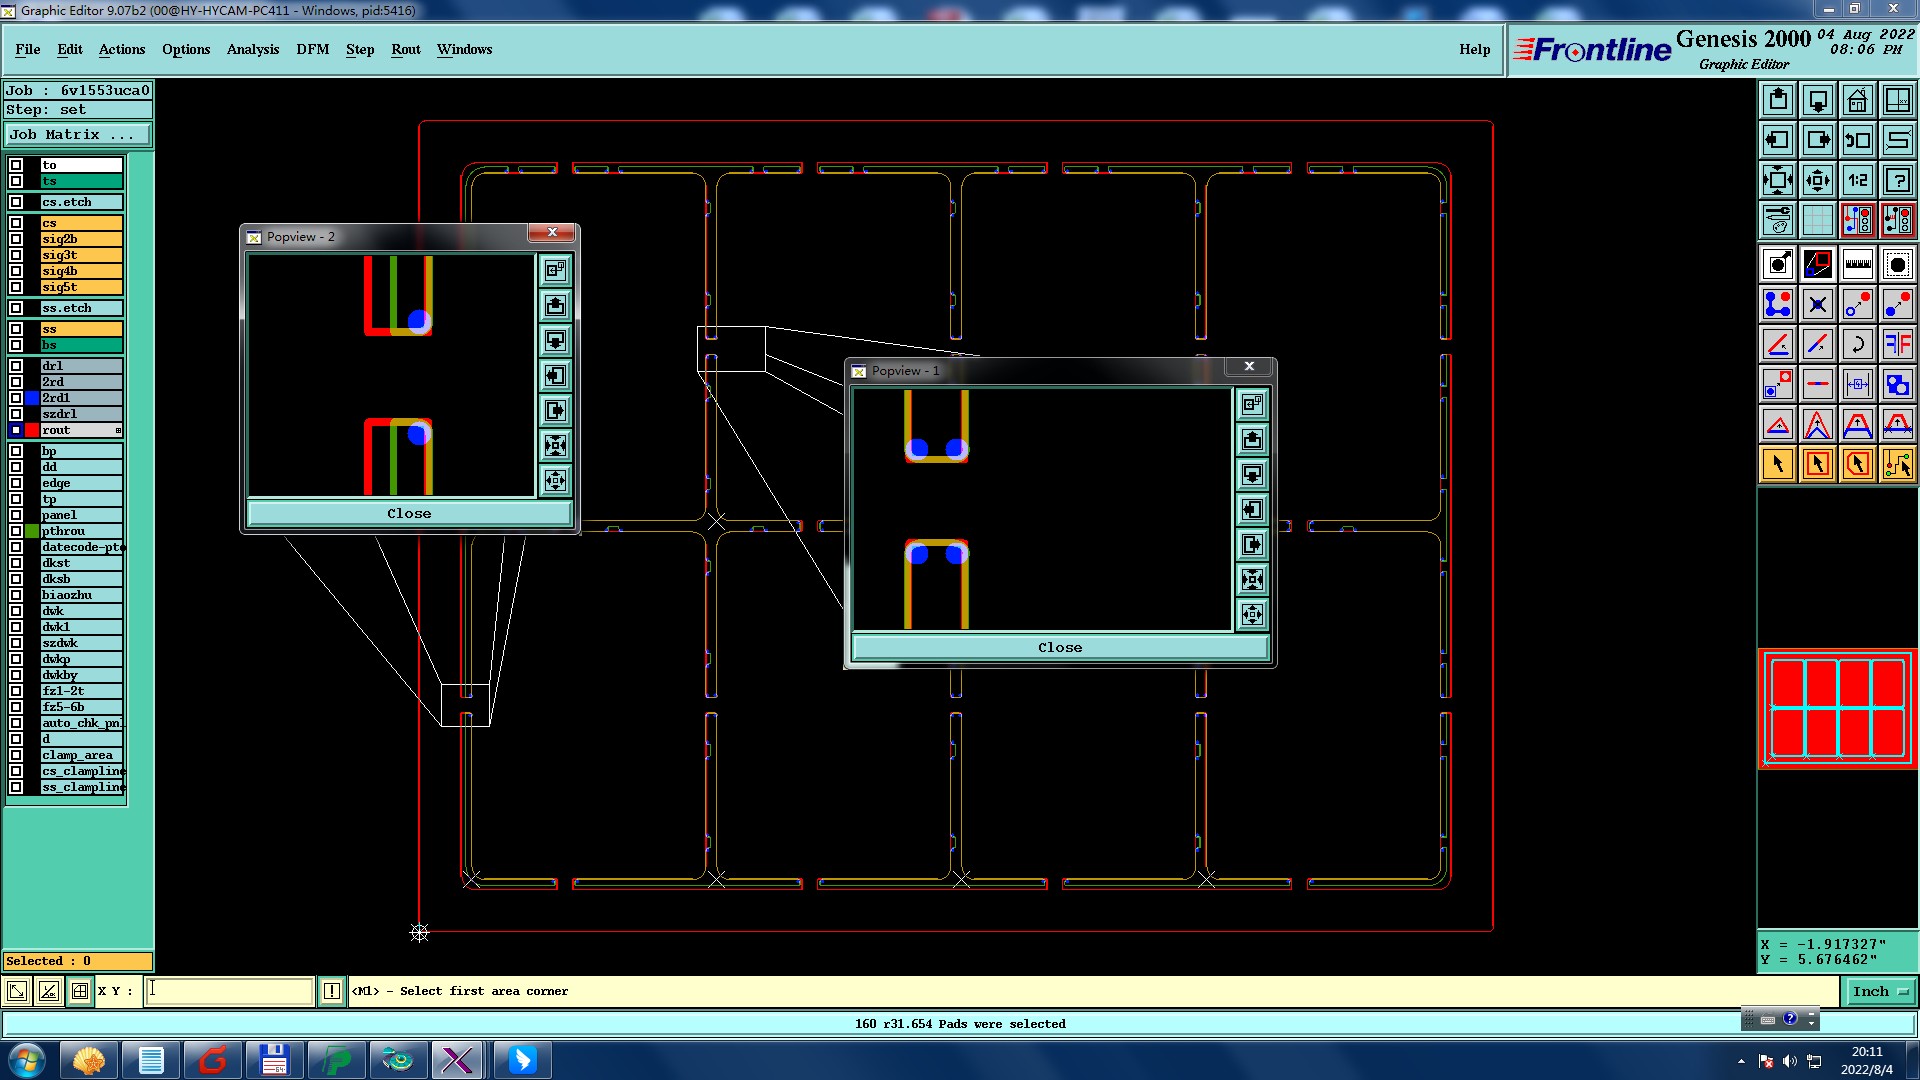Click the delete feature blue X icon
Screen dimensions: 1920x1080
[x=1818, y=304]
